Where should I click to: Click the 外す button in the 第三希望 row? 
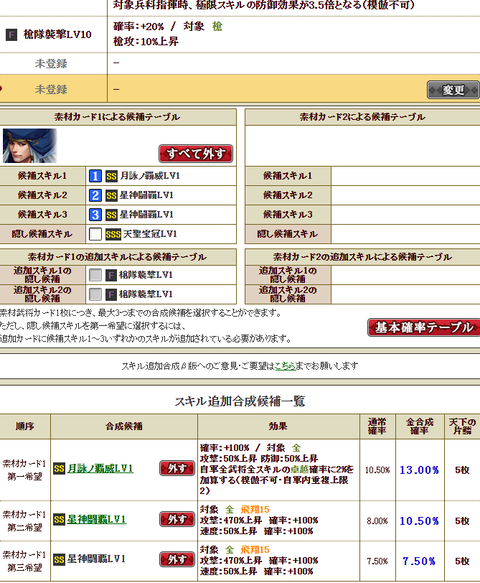[177, 559]
